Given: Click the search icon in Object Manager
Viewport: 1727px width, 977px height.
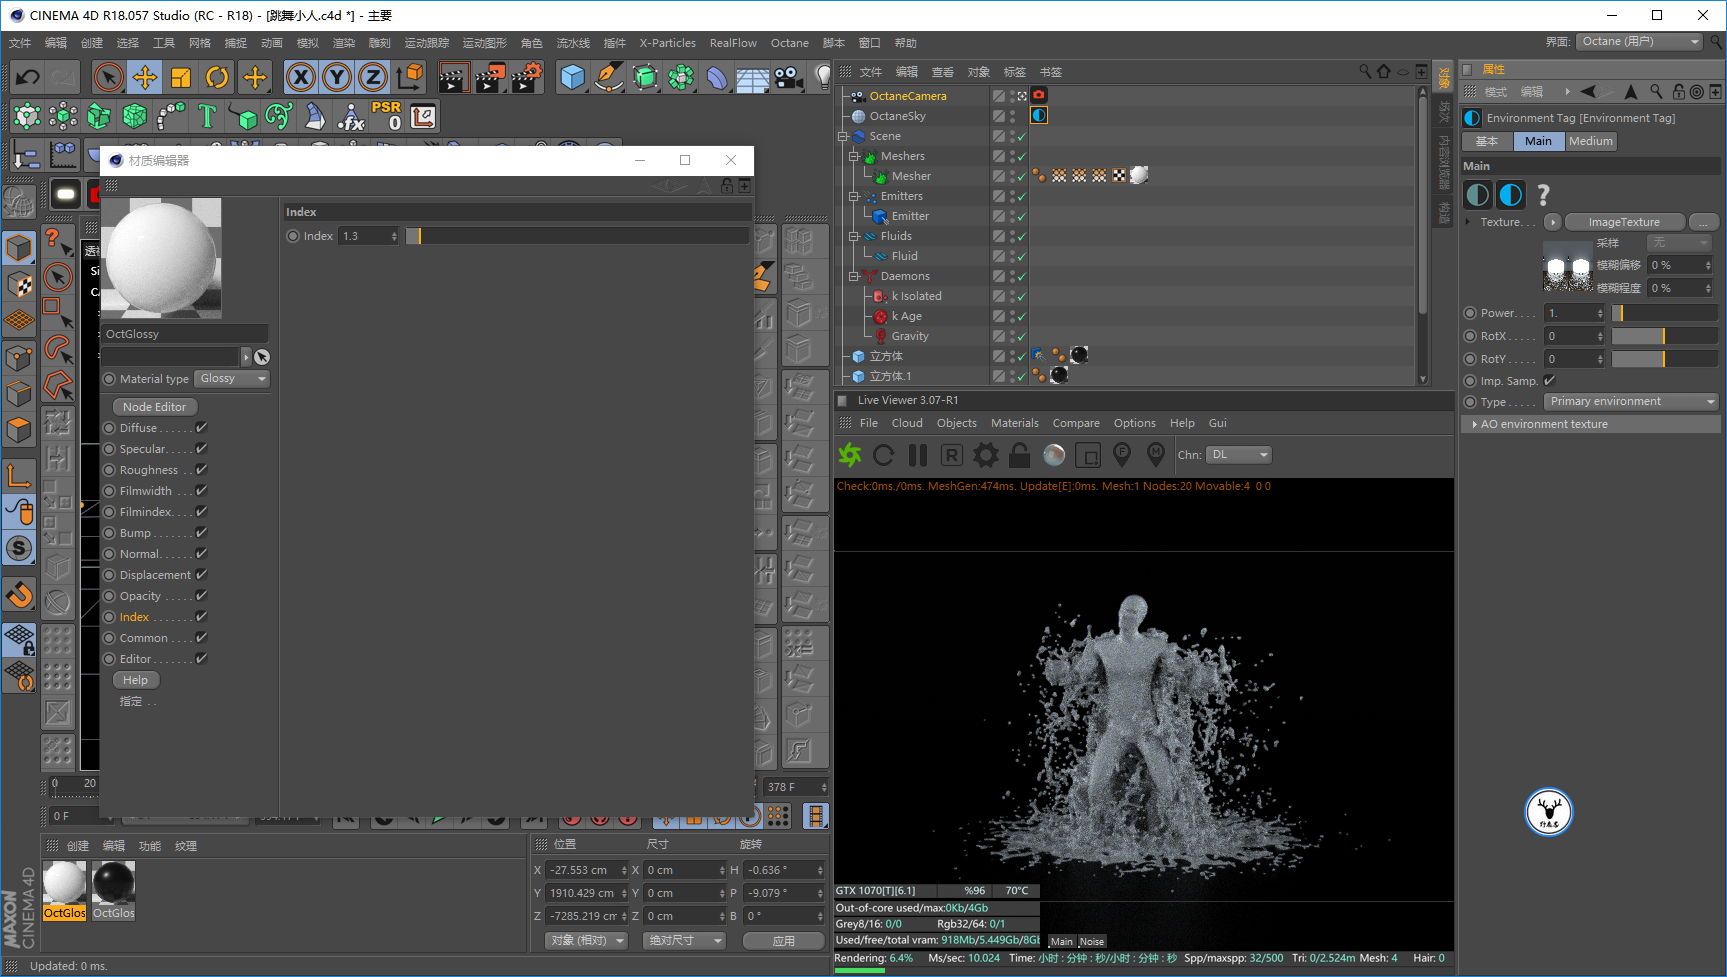Looking at the screenshot, I should click(x=1365, y=72).
